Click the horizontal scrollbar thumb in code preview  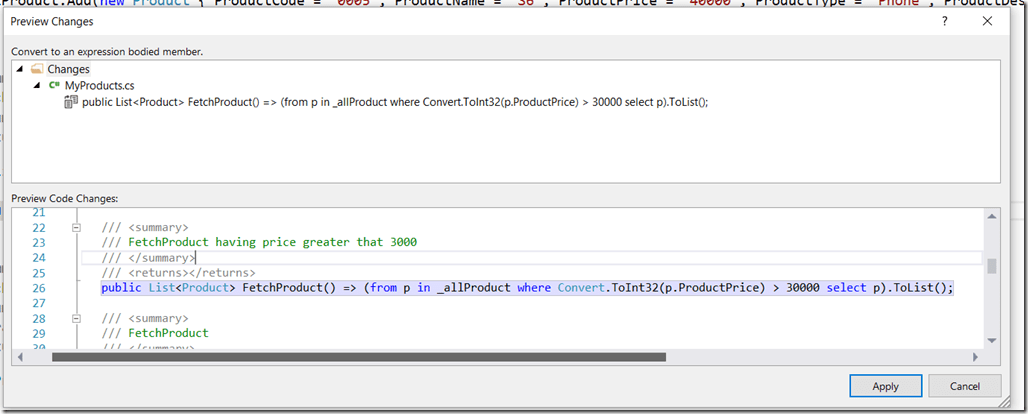click(358, 356)
